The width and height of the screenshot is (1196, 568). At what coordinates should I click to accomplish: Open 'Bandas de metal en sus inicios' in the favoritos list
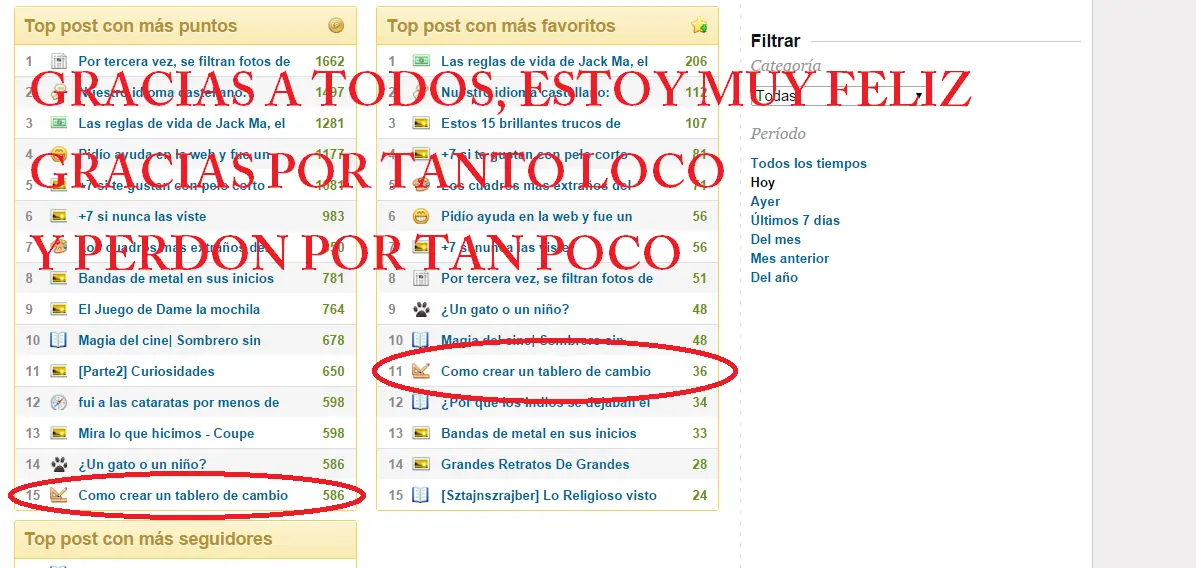click(539, 433)
